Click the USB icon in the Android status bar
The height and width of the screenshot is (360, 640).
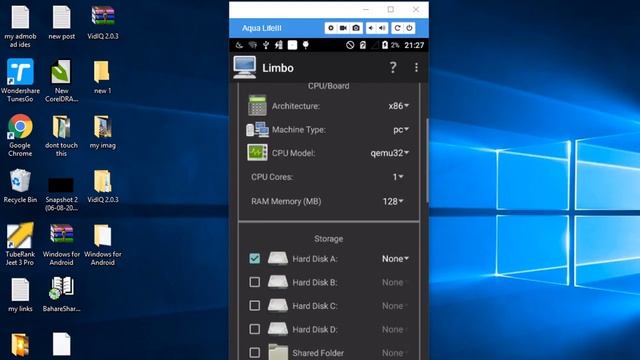coord(266,45)
